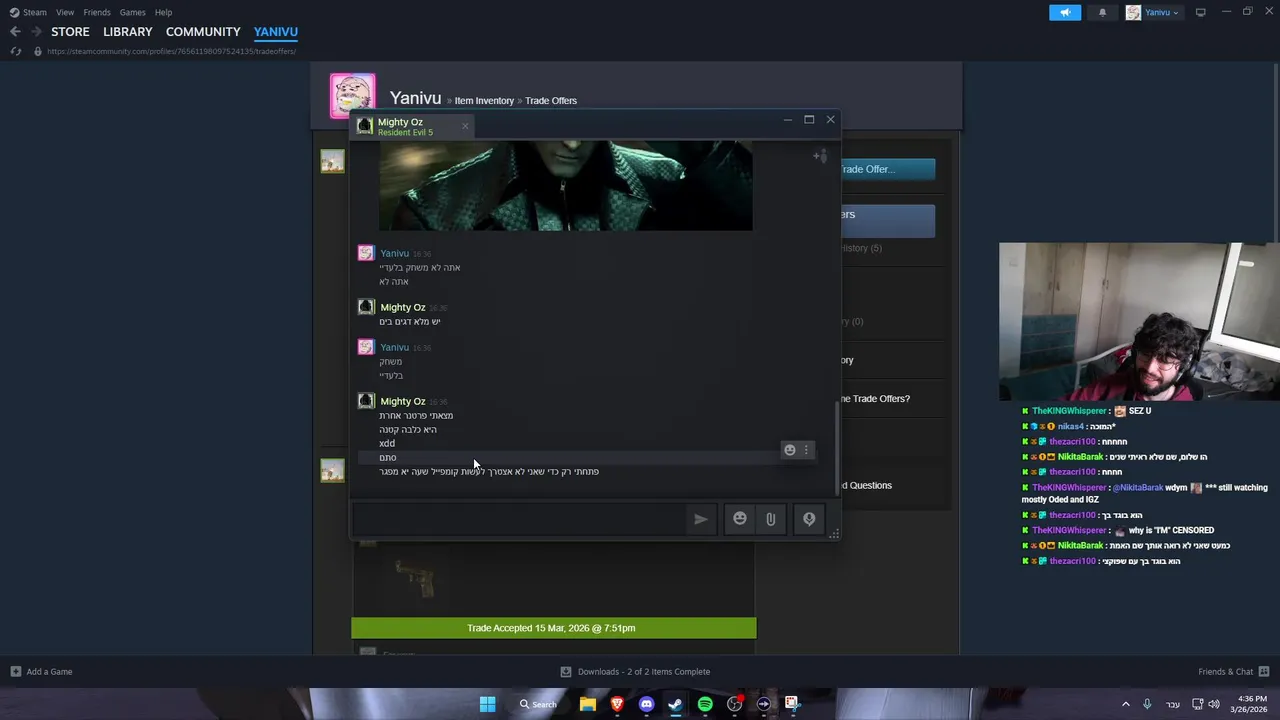Open Discord from the taskbar
Screen dimensions: 1280x720
(x=646, y=704)
